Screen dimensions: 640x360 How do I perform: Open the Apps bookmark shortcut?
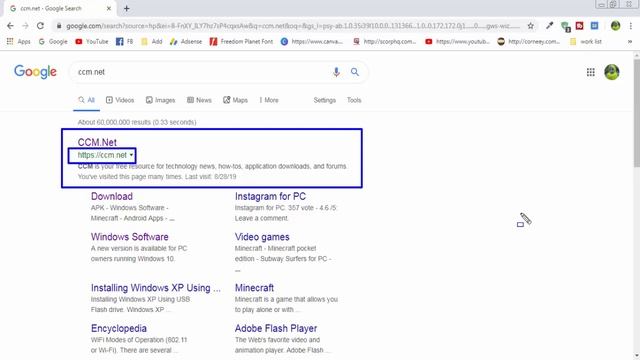pyautogui.click(x=19, y=42)
